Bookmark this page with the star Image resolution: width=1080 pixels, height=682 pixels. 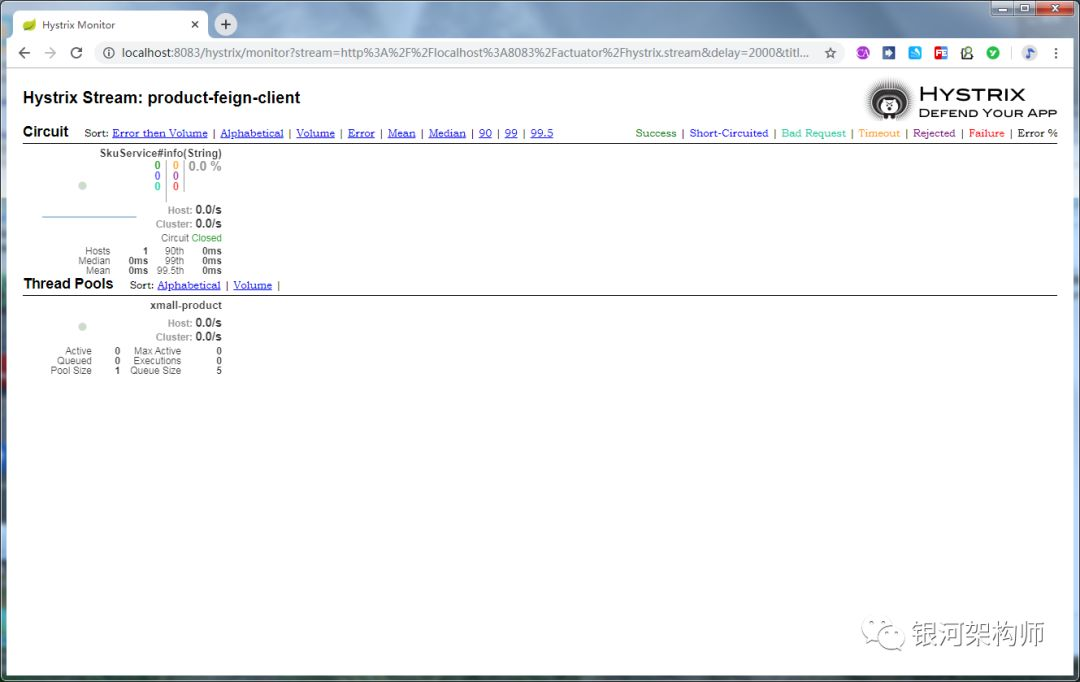click(831, 53)
